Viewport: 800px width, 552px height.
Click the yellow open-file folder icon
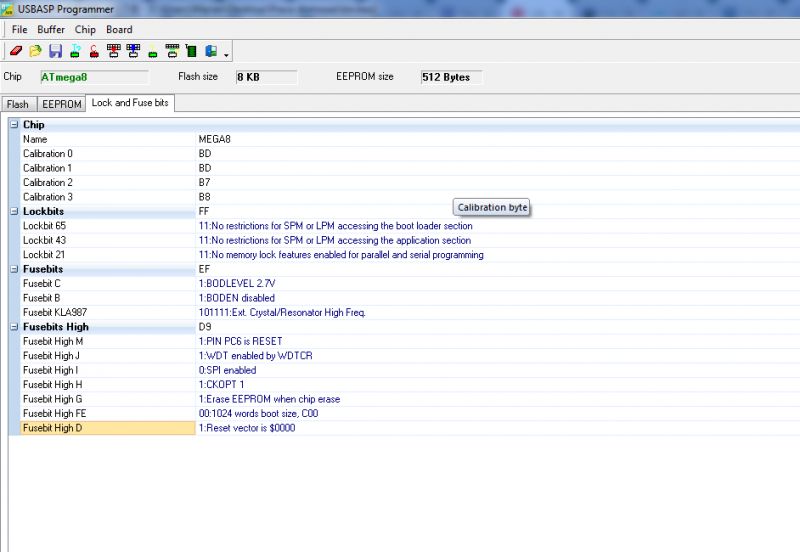35,51
